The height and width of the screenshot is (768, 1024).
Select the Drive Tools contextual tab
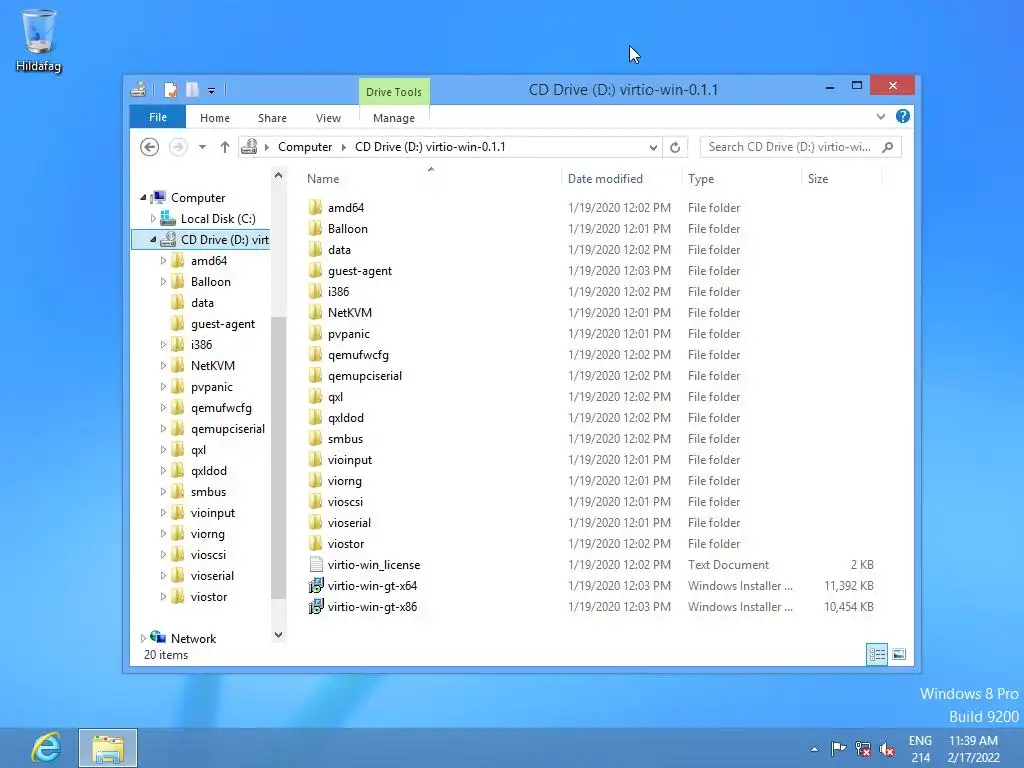[x=394, y=91]
